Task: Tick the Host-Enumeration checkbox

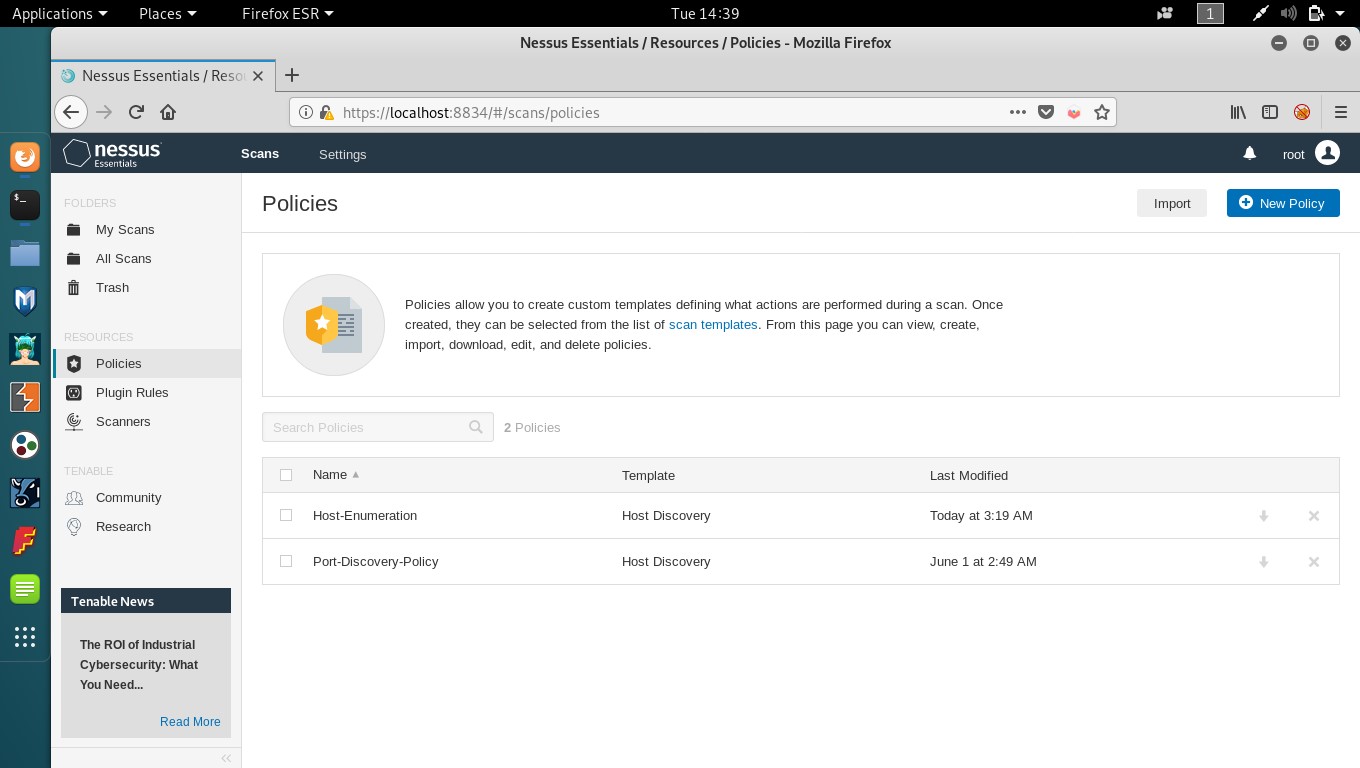Action: pyautogui.click(x=286, y=515)
